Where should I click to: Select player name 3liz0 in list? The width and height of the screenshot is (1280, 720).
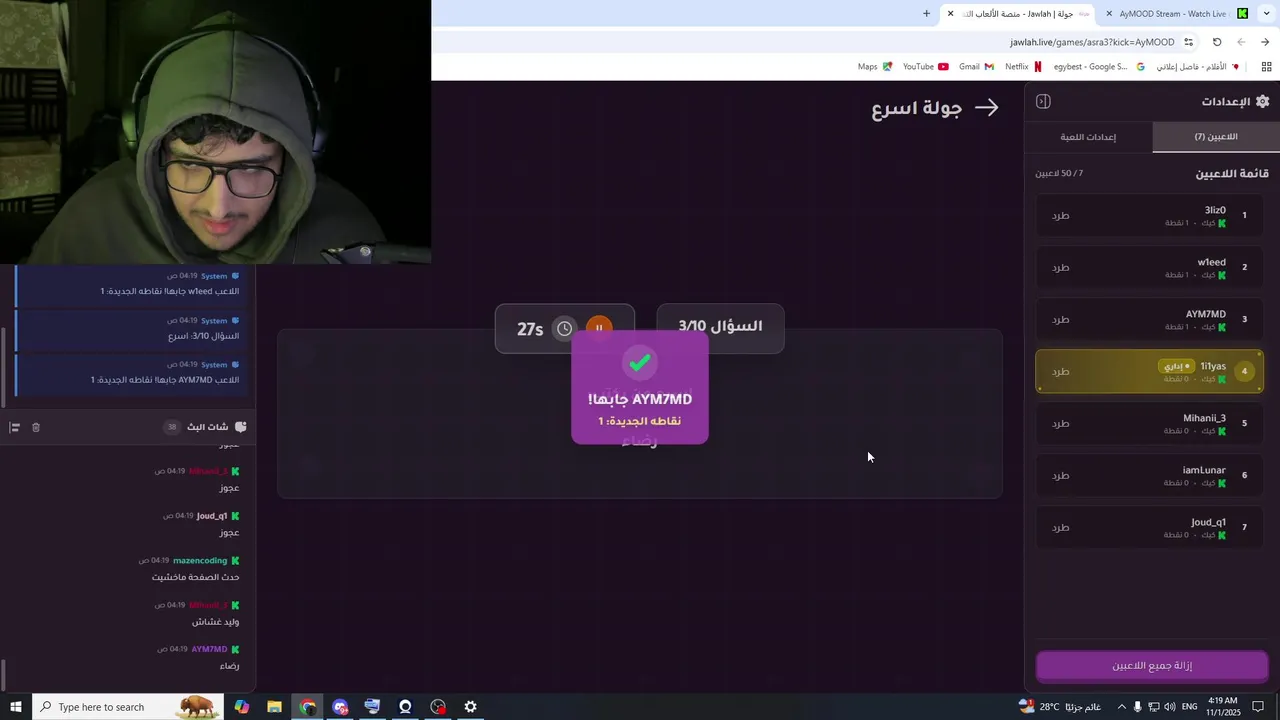(x=1215, y=210)
